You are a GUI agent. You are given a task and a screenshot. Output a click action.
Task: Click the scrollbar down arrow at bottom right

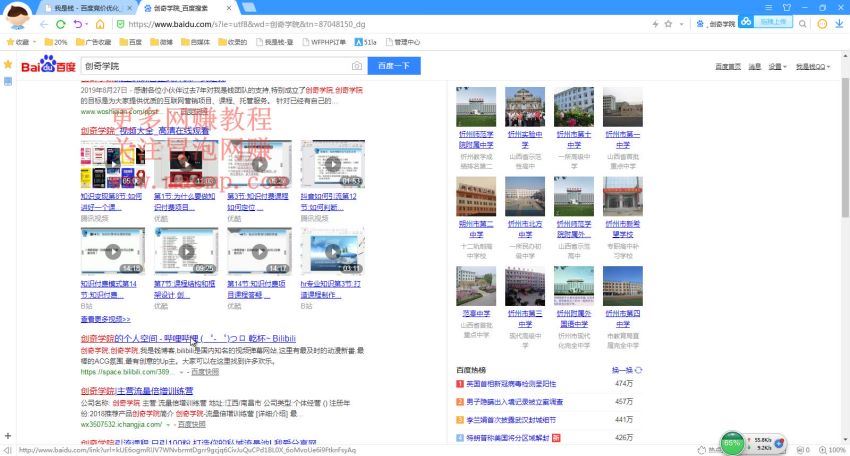pos(845,440)
